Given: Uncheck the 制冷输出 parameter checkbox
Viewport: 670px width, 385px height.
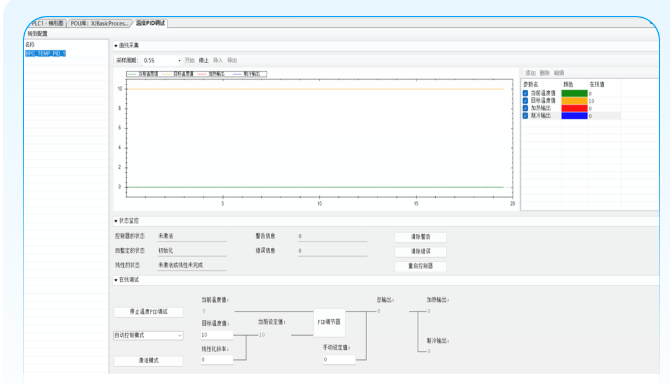Looking at the screenshot, I should pos(526,116).
